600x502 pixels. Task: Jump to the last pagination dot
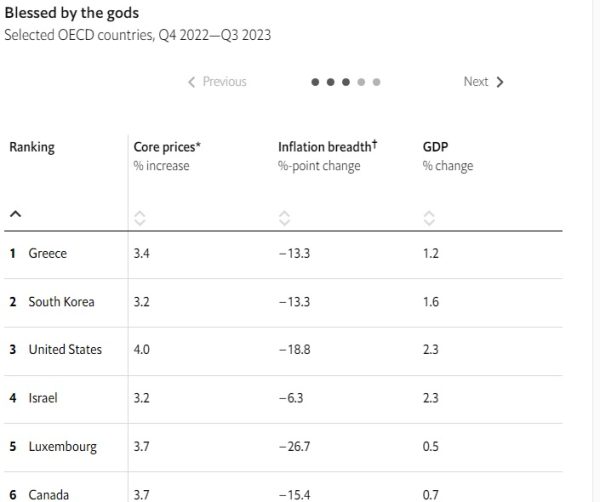click(376, 82)
